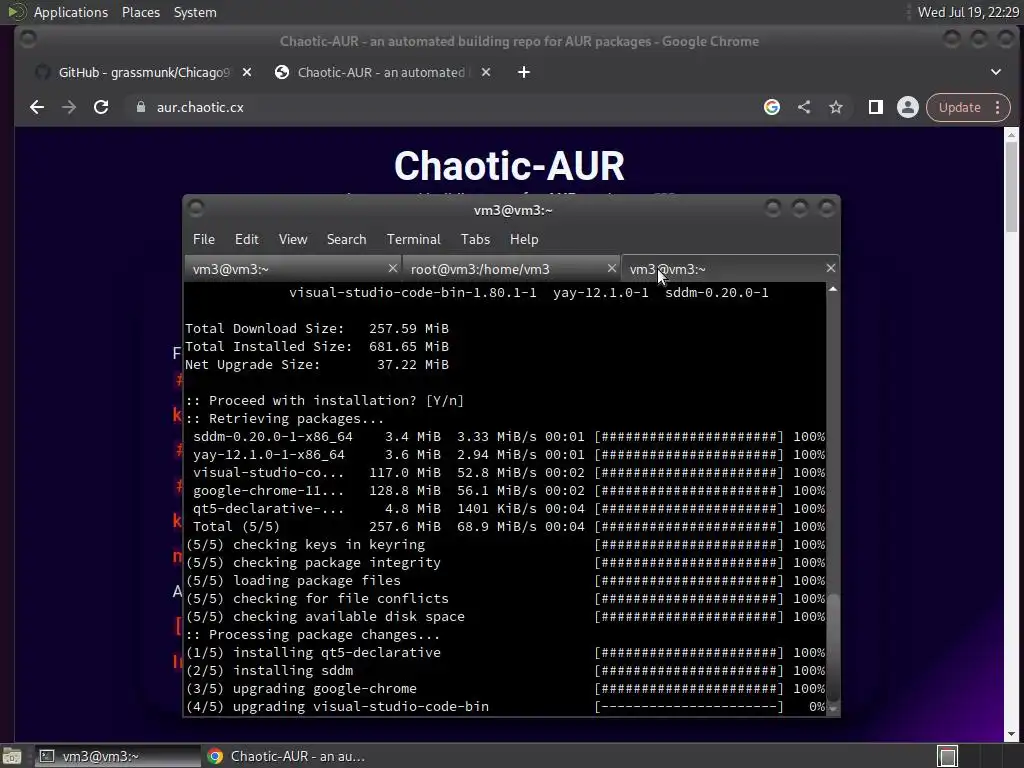The height and width of the screenshot is (768, 1024).
Task: Open the terminal Help menu
Action: (x=524, y=239)
